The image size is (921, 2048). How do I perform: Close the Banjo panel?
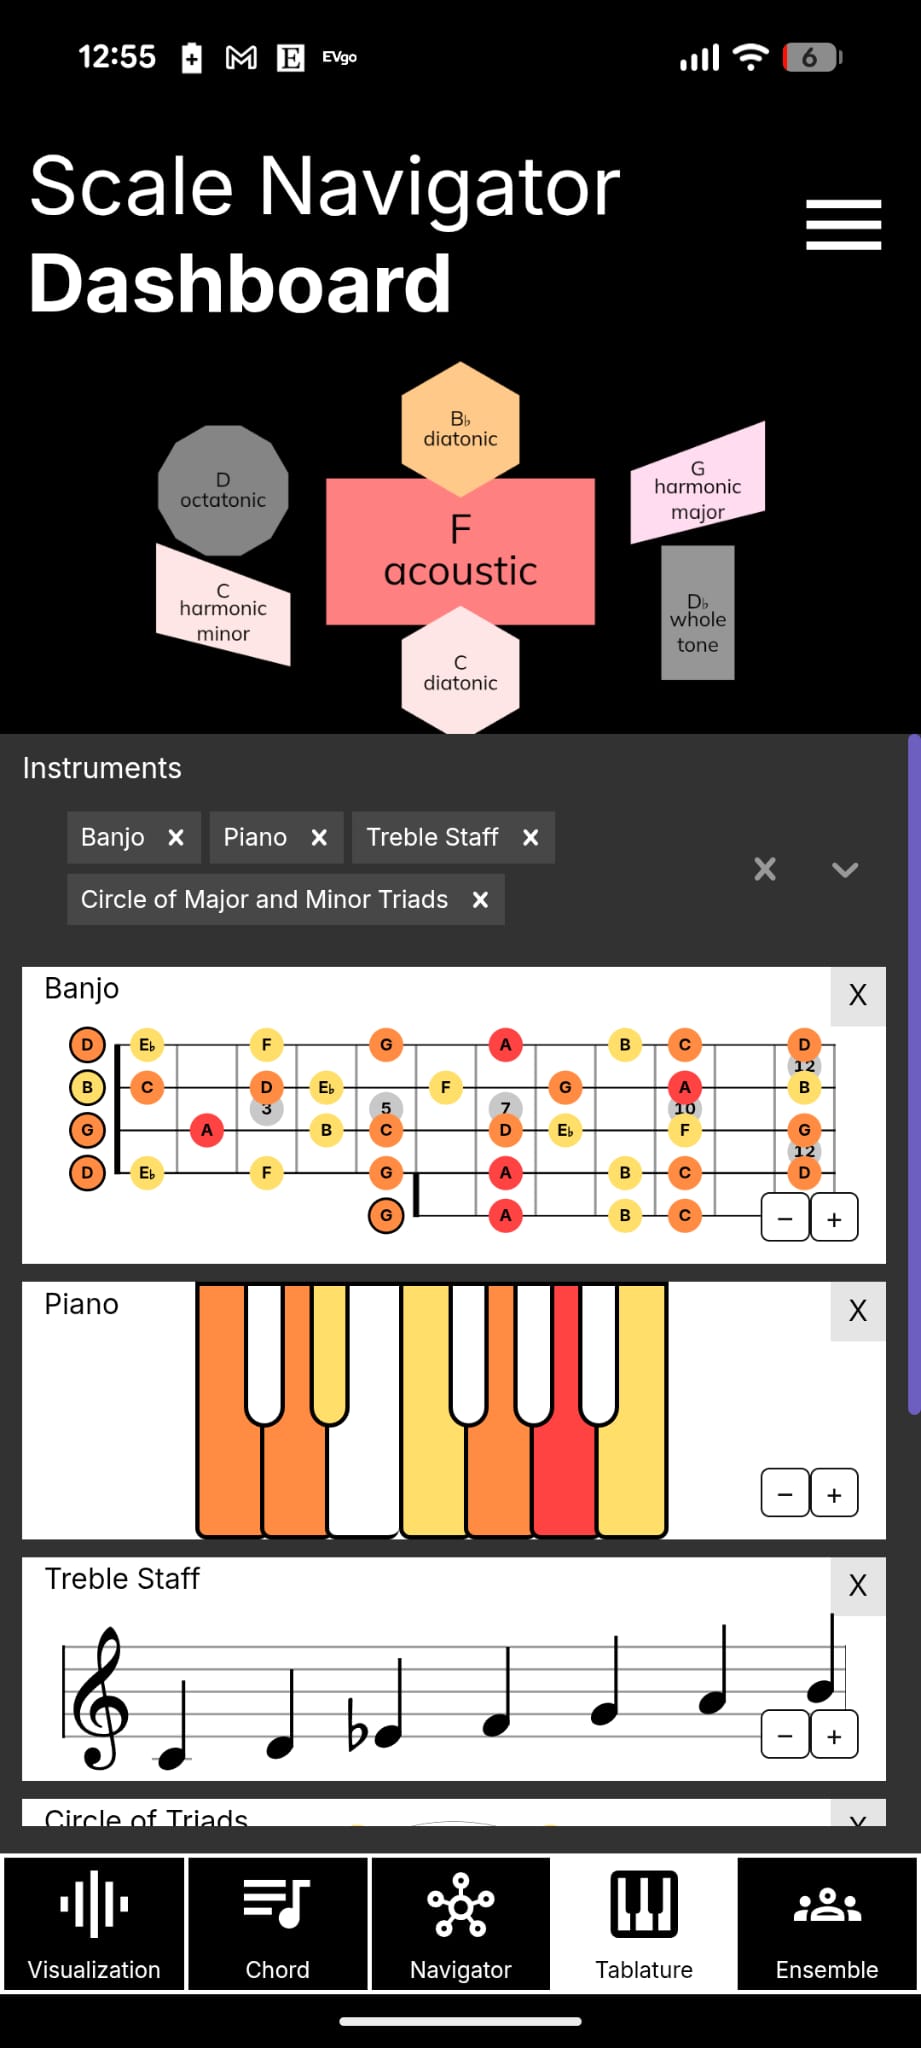(857, 994)
